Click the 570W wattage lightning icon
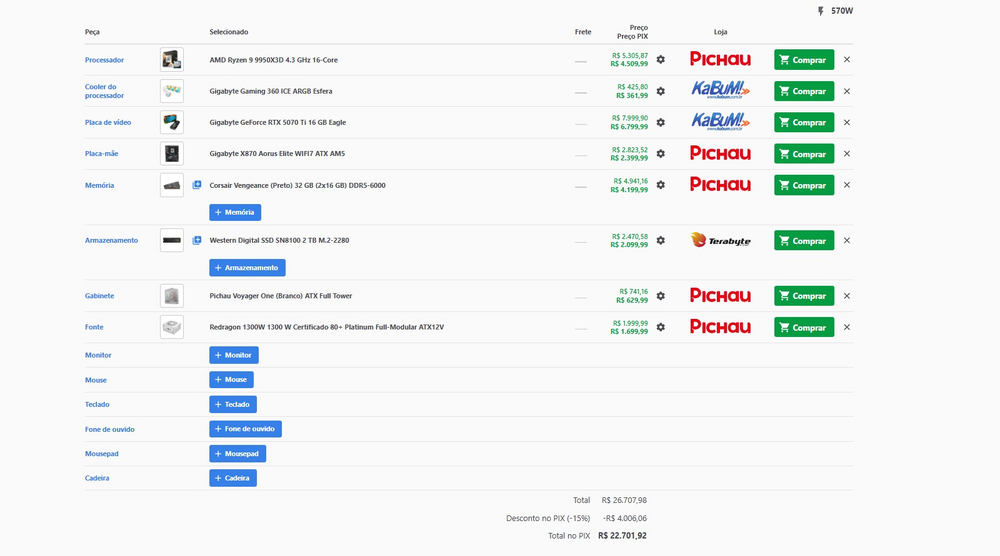Screen dimensions: 1000x556 pyautogui.click(x=821, y=11)
